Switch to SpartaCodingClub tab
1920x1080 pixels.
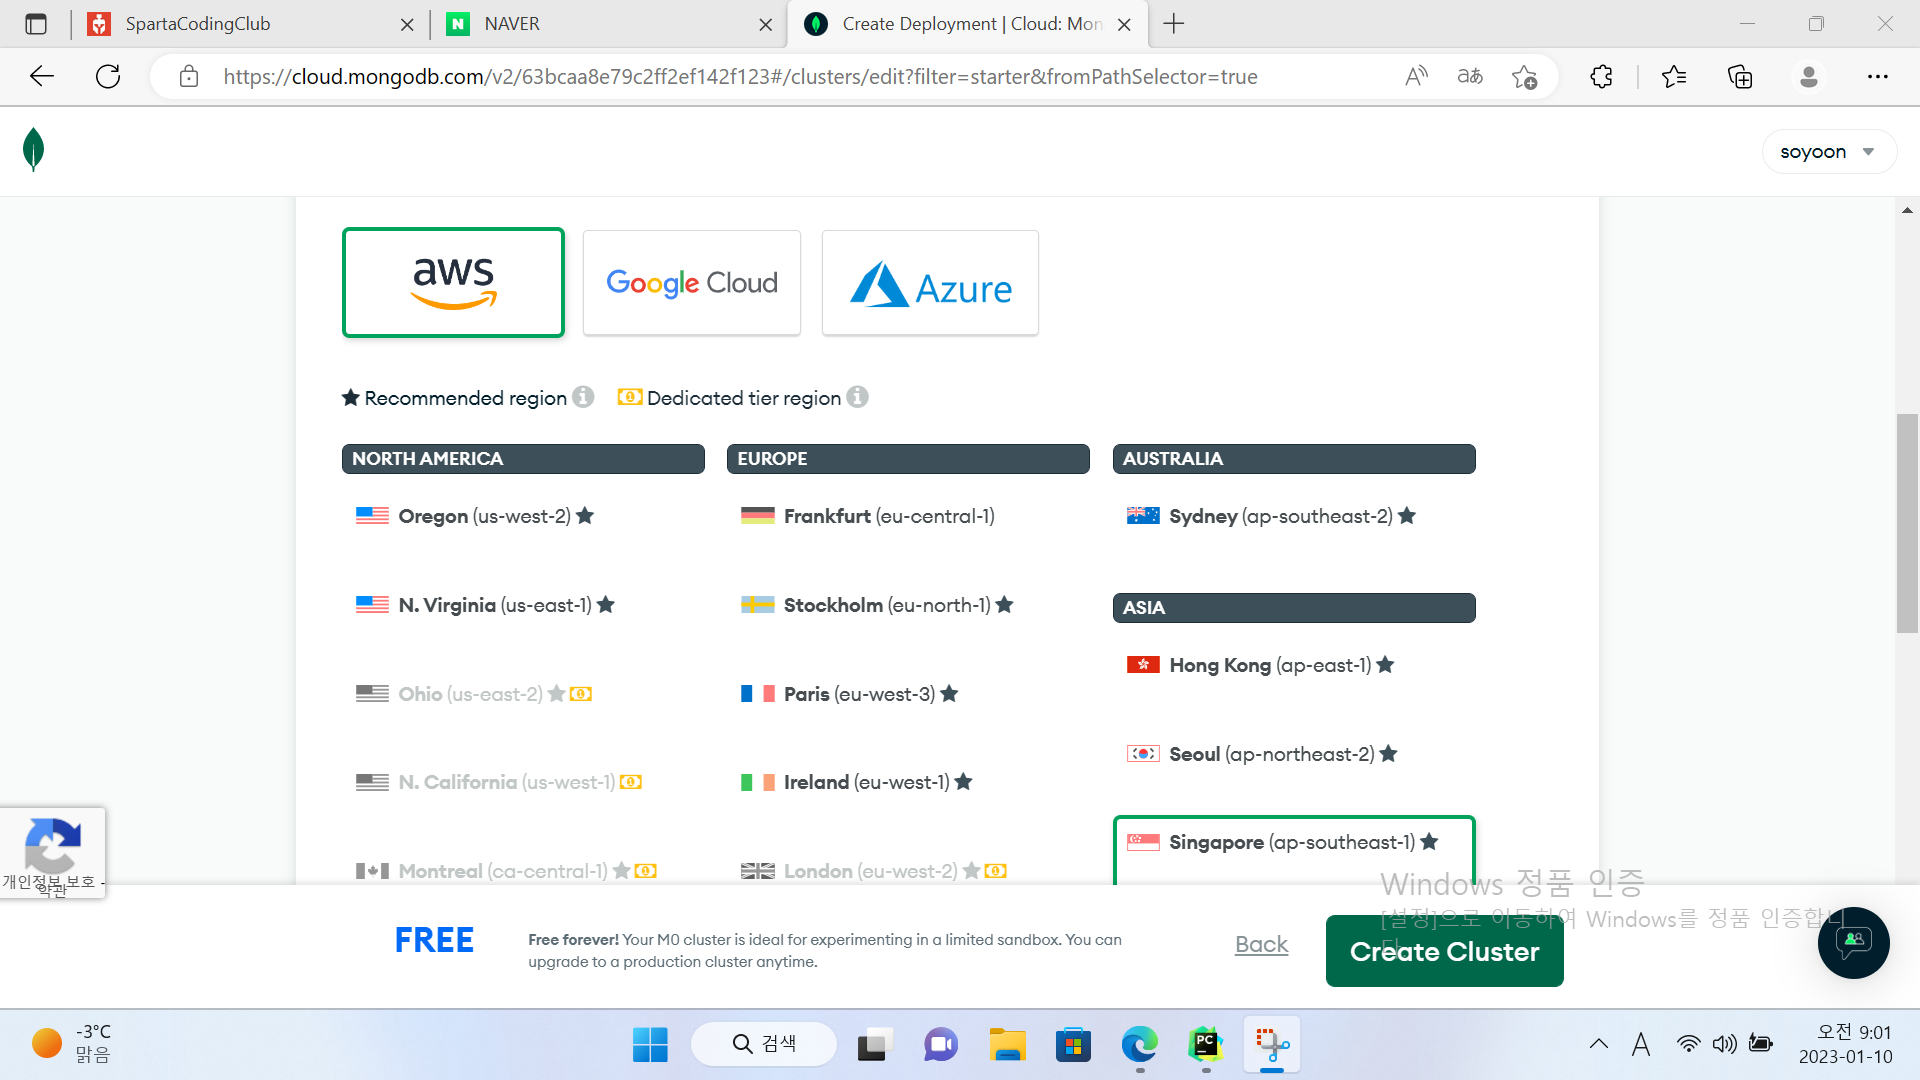[250, 24]
